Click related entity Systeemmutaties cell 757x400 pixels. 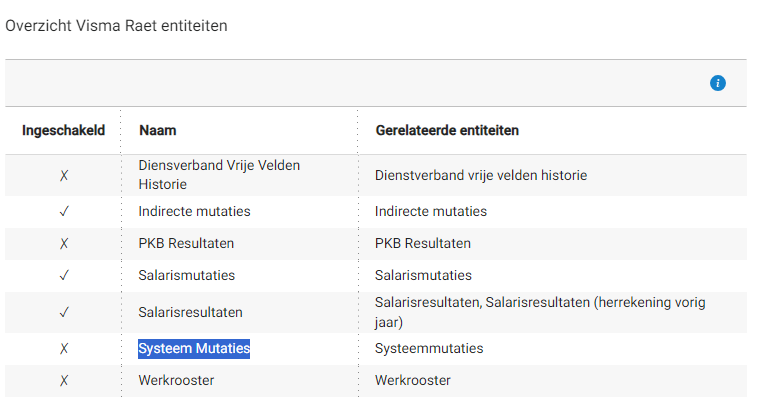point(429,348)
